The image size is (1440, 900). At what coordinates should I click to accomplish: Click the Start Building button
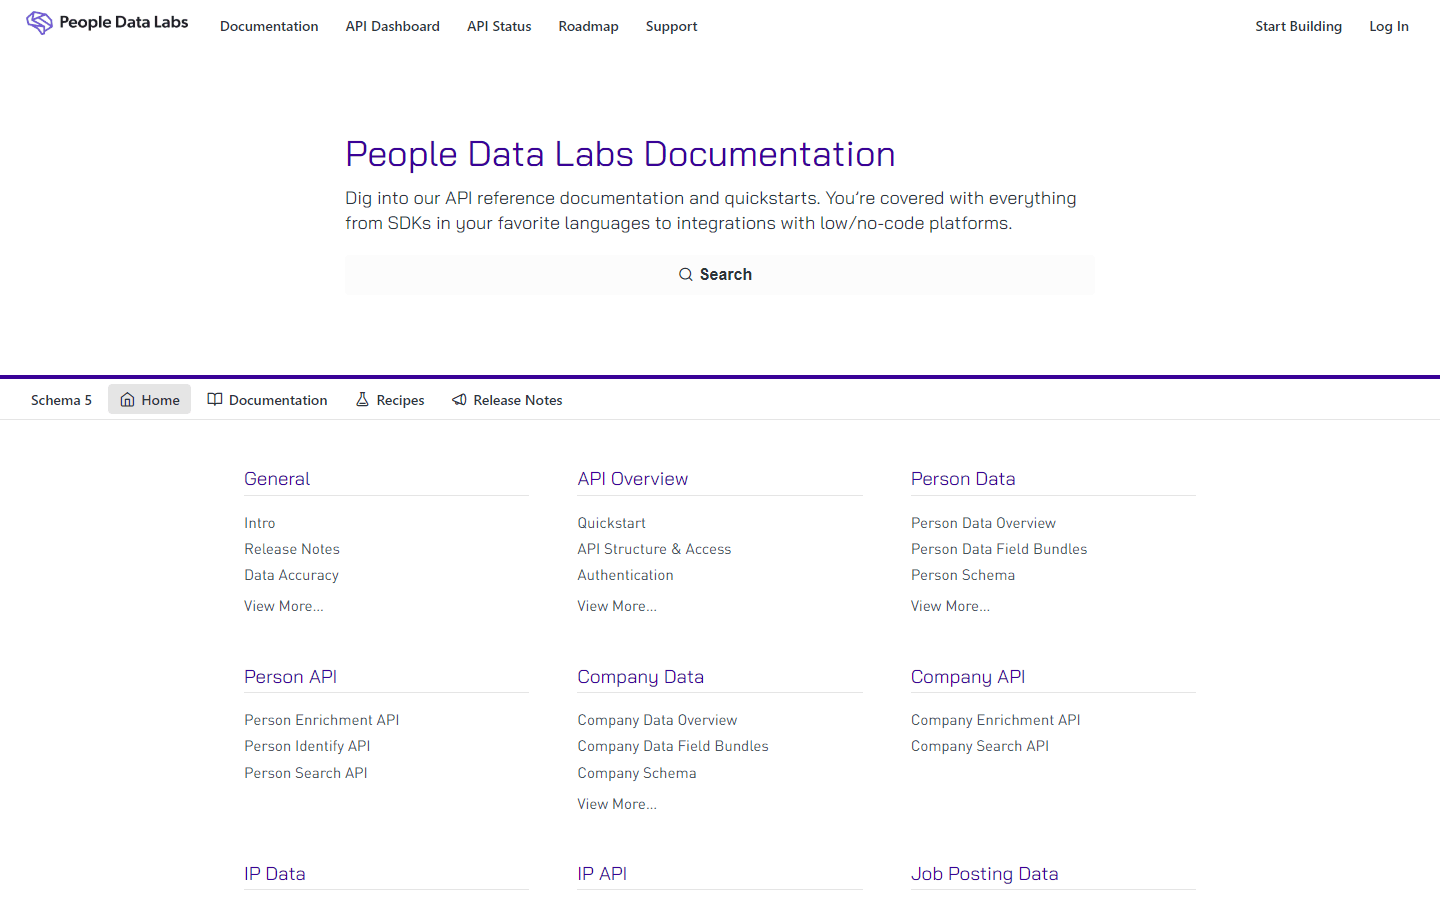[1298, 26]
